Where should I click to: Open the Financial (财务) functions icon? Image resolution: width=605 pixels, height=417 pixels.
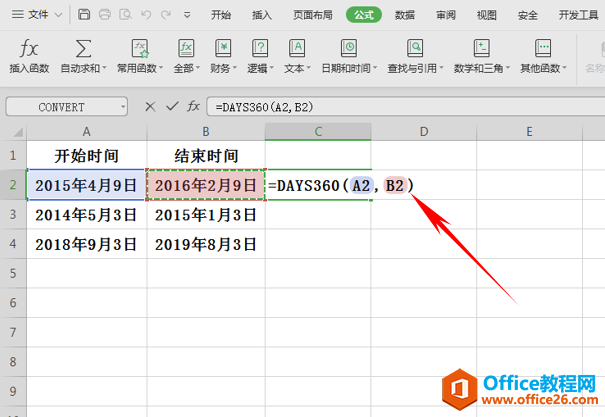coord(224,48)
